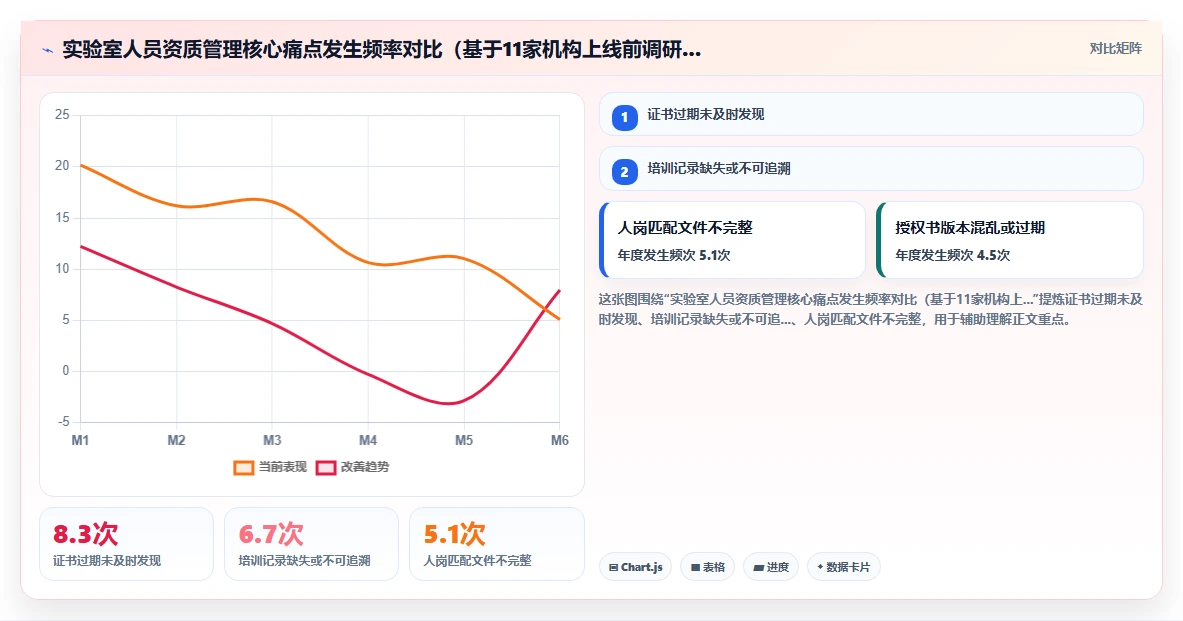
Task: Click the 数据卡片 tag chip
Action: click(x=843, y=567)
